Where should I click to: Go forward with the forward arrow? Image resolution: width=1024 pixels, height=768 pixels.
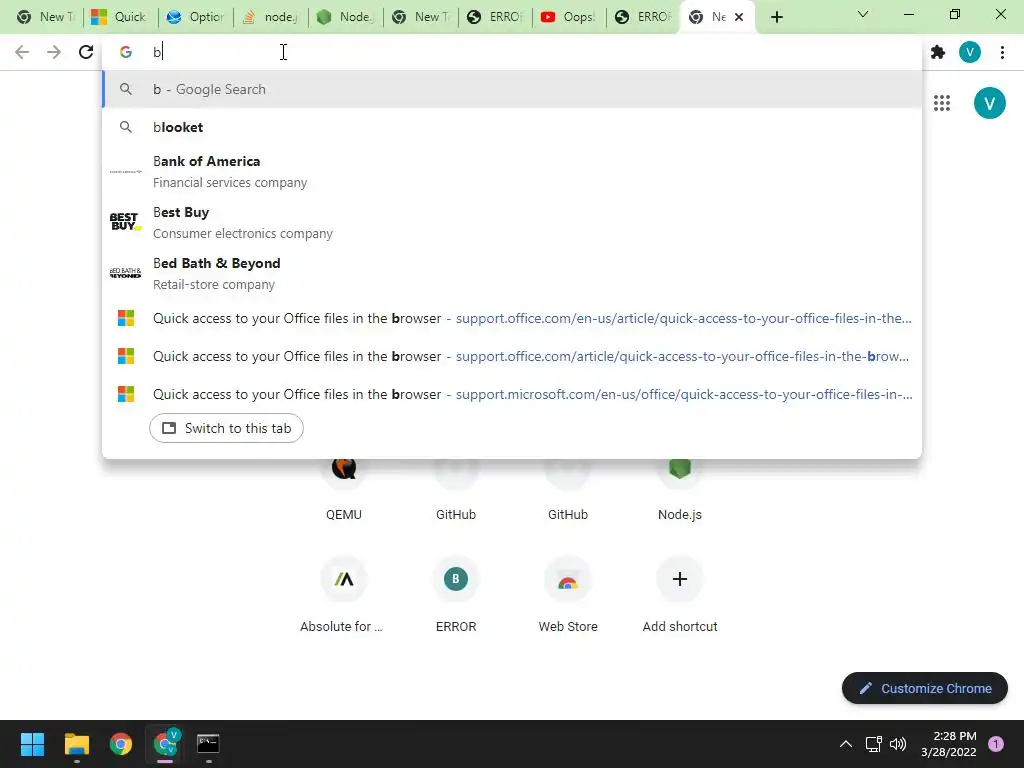click(x=54, y=52)
